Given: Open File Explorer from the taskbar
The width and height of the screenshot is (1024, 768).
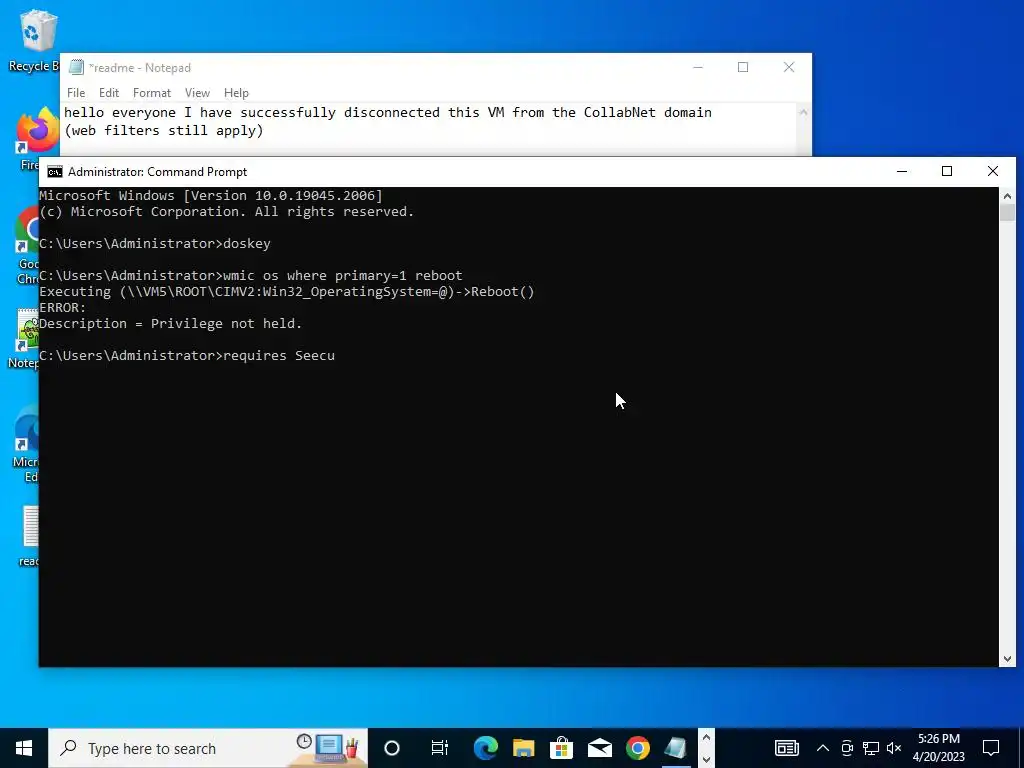Looking at the screenshot, I should coord(523,748).
